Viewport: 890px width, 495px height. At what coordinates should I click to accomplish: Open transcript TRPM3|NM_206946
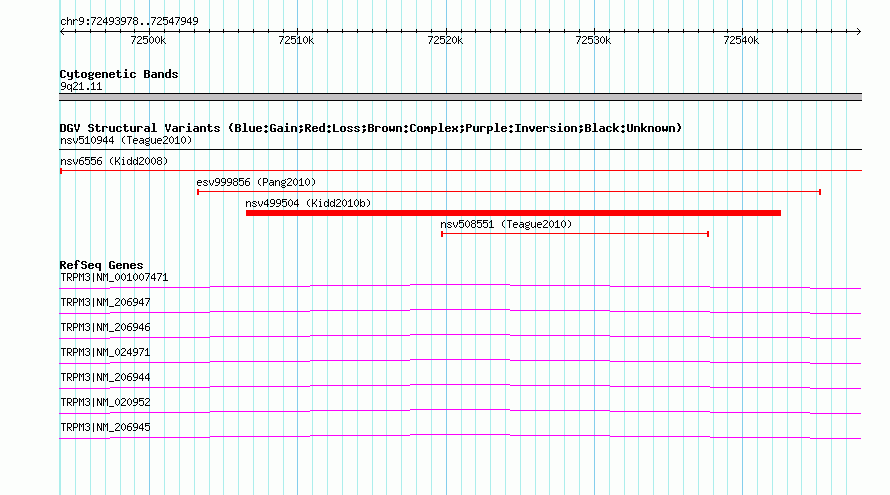coord(105,328)
